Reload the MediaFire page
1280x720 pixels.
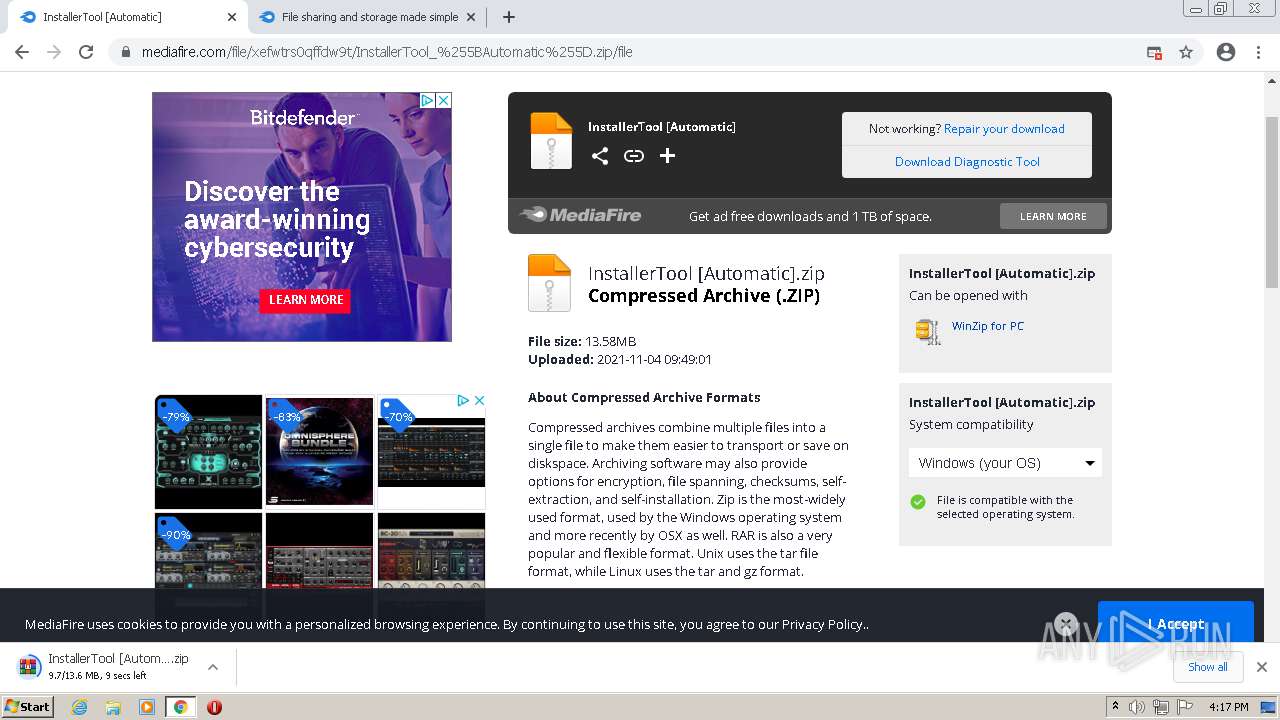[x=86, y=52]
